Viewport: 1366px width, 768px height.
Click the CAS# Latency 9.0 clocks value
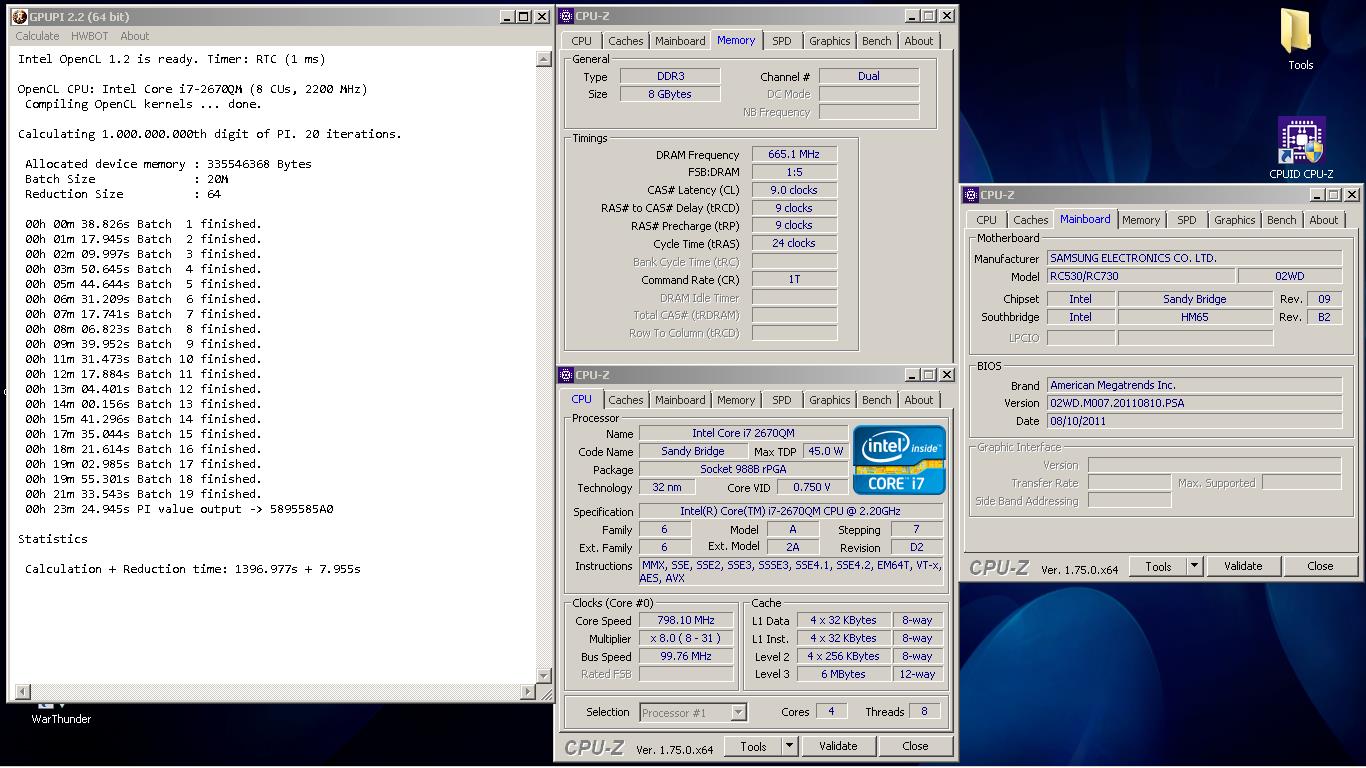794,190
